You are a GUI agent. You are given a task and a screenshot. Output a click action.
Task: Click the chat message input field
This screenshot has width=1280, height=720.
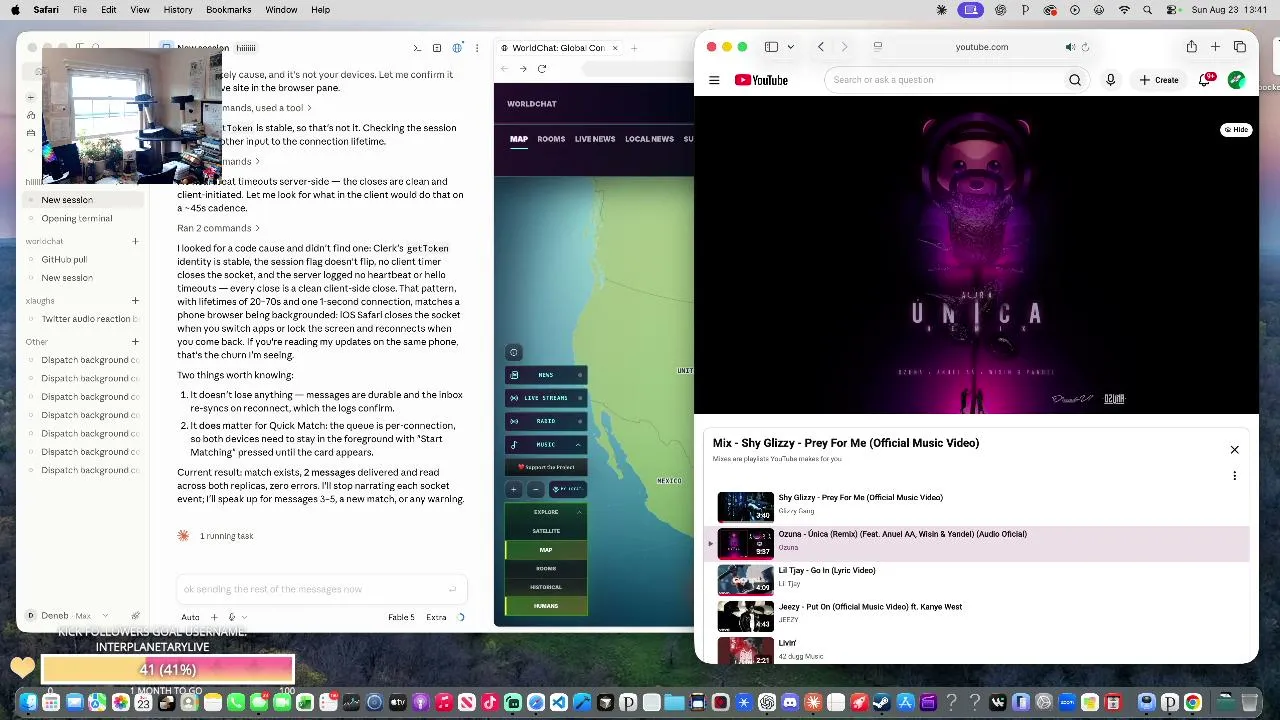[x=322, y=589]
